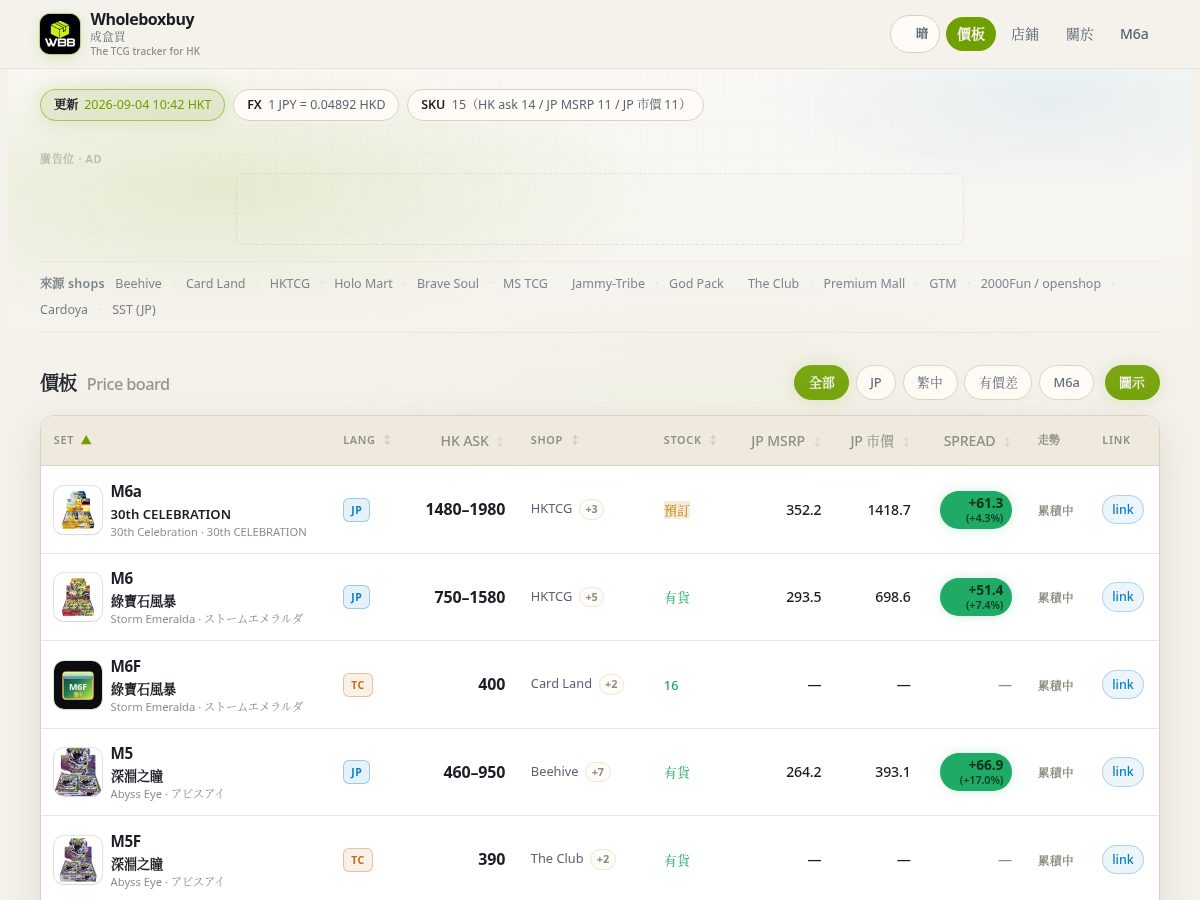Click Holo Mart in source shops
Screen dimensions: 1200x900
click(363, 284)
